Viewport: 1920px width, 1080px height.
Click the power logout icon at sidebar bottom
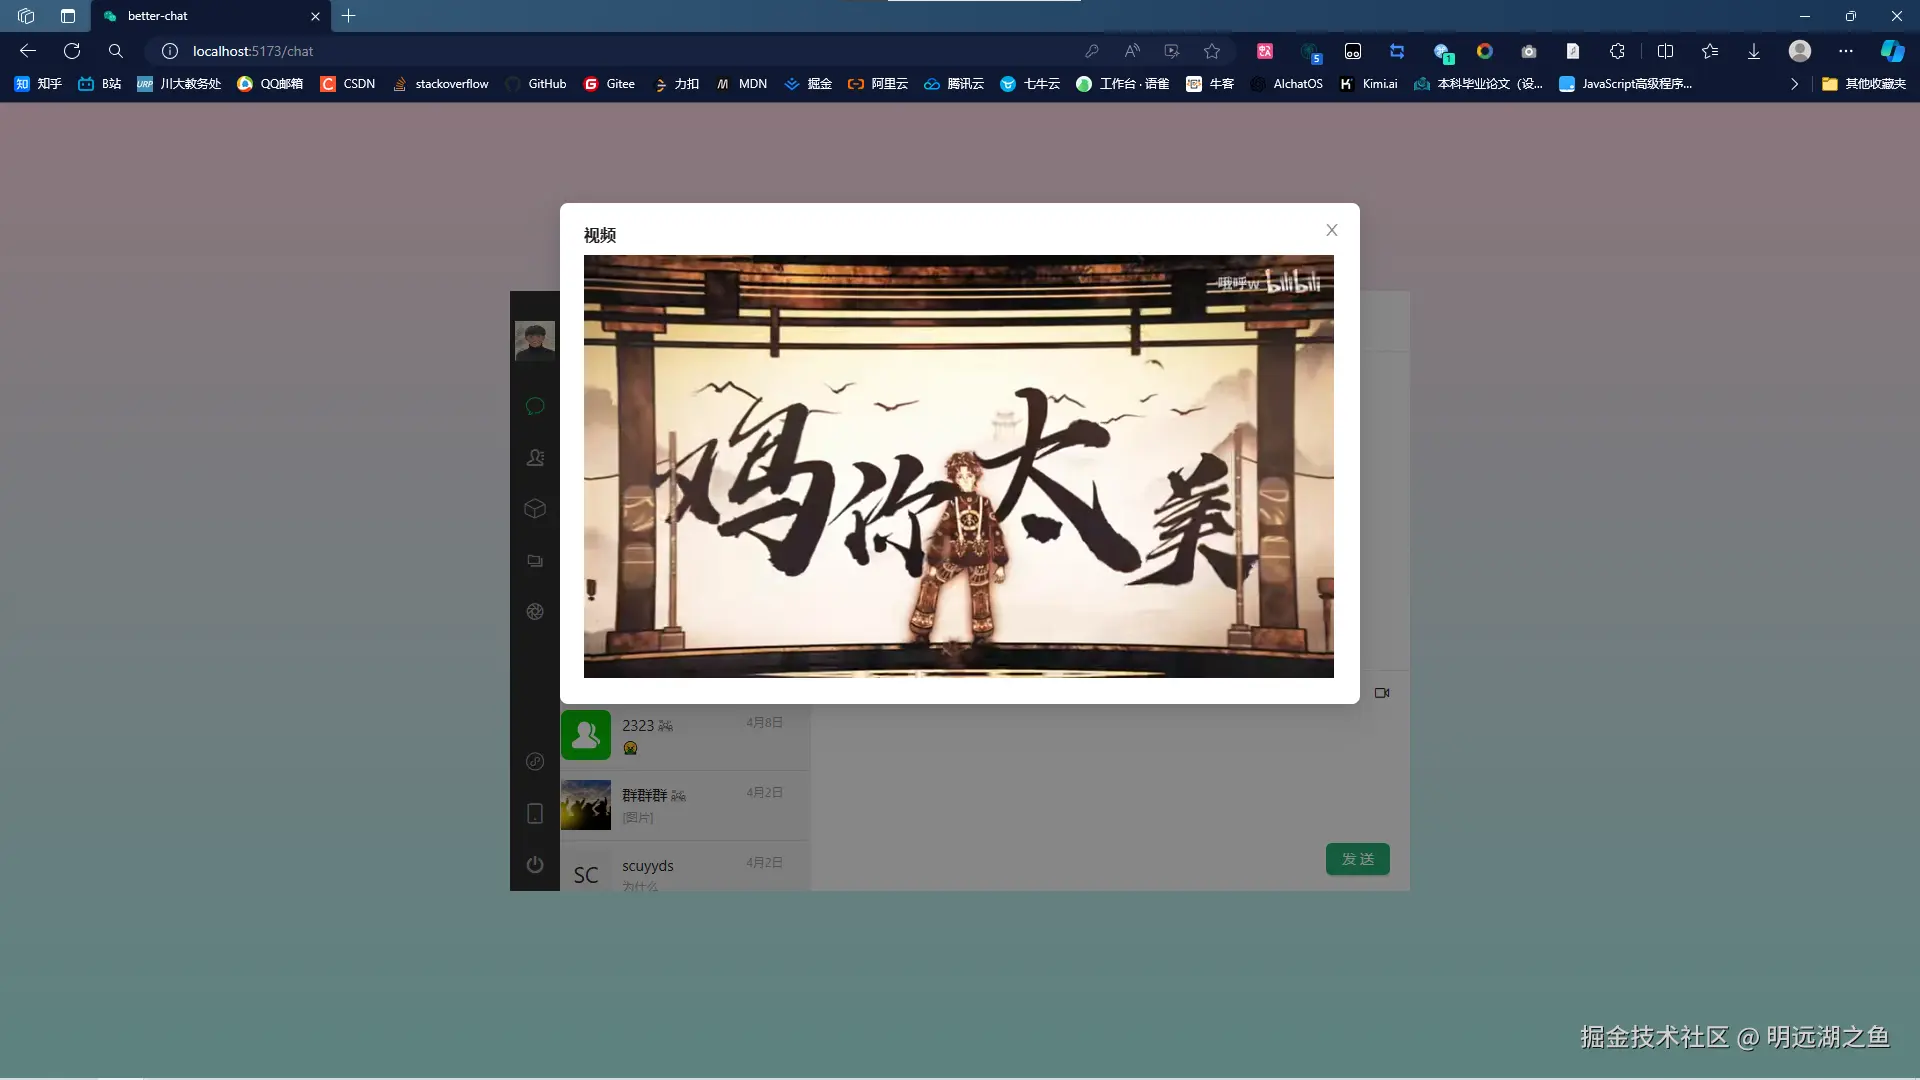click(x=535, y=864)
